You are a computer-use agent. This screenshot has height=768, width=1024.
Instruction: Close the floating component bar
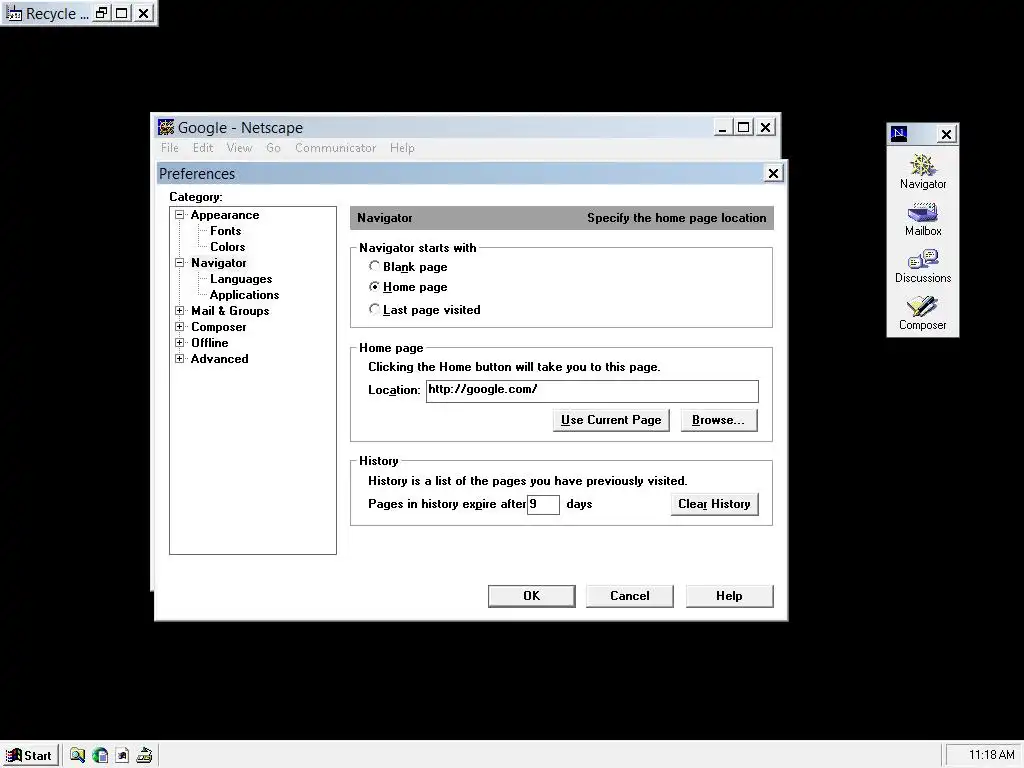click(x=946, y=135)
